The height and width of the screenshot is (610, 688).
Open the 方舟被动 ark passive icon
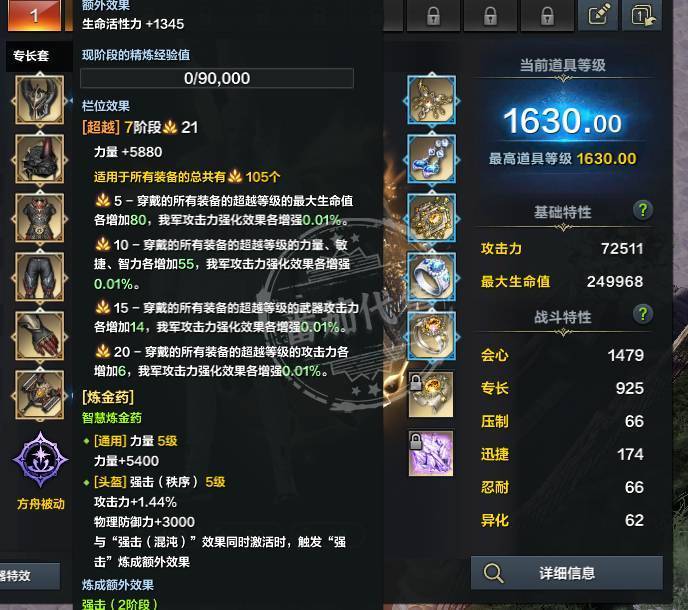pos(40,459)
